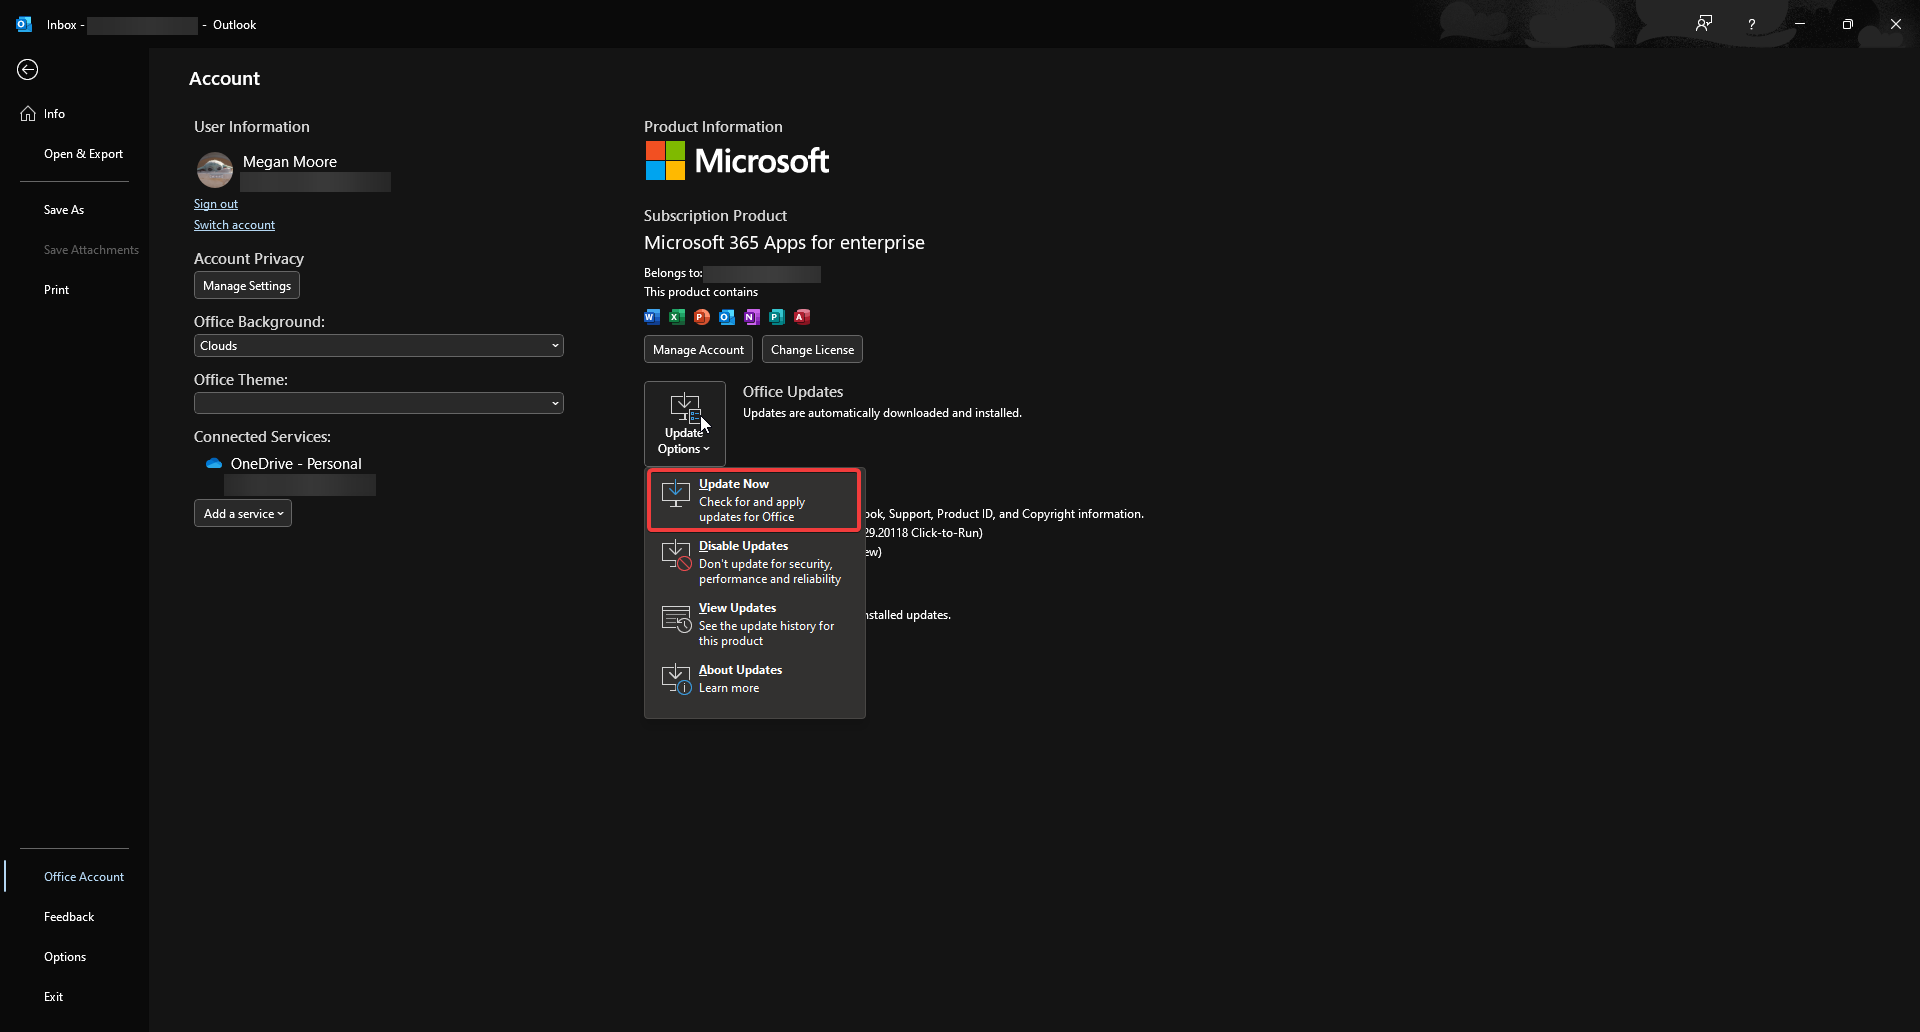
Task: Click the Excel app icon
Action: point(677,317)
